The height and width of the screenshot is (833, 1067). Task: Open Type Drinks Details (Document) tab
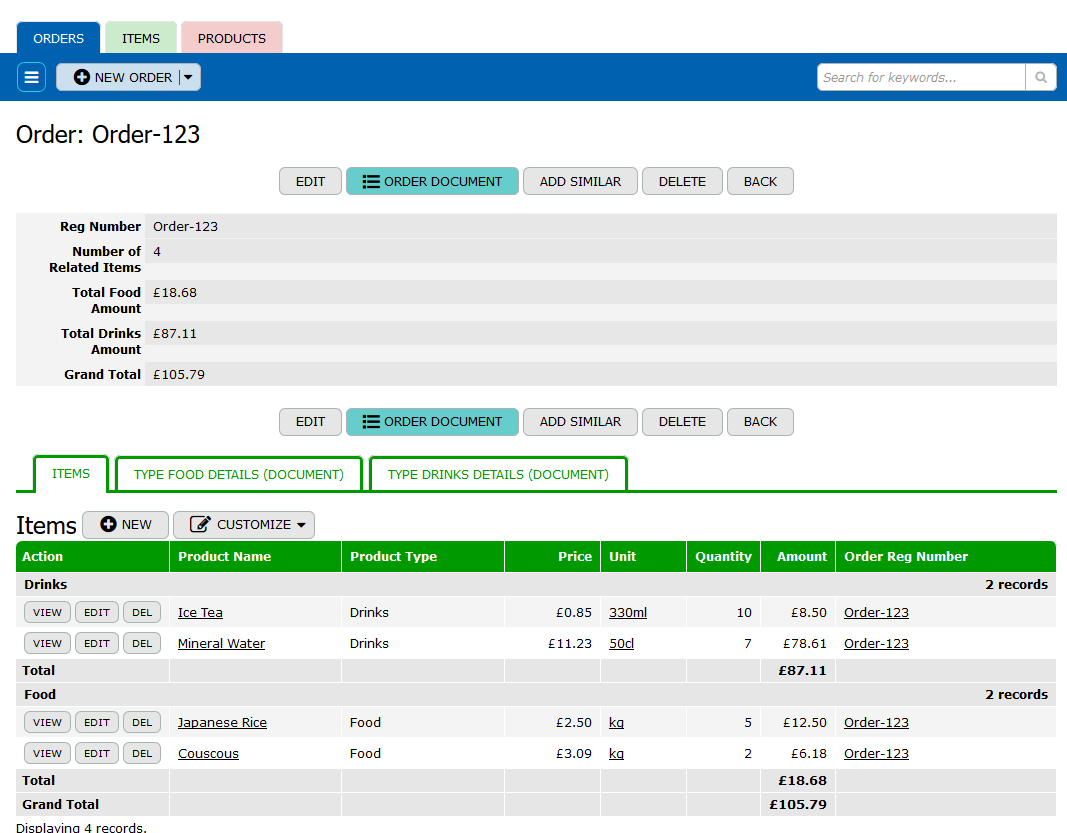(x=498, y=474)
